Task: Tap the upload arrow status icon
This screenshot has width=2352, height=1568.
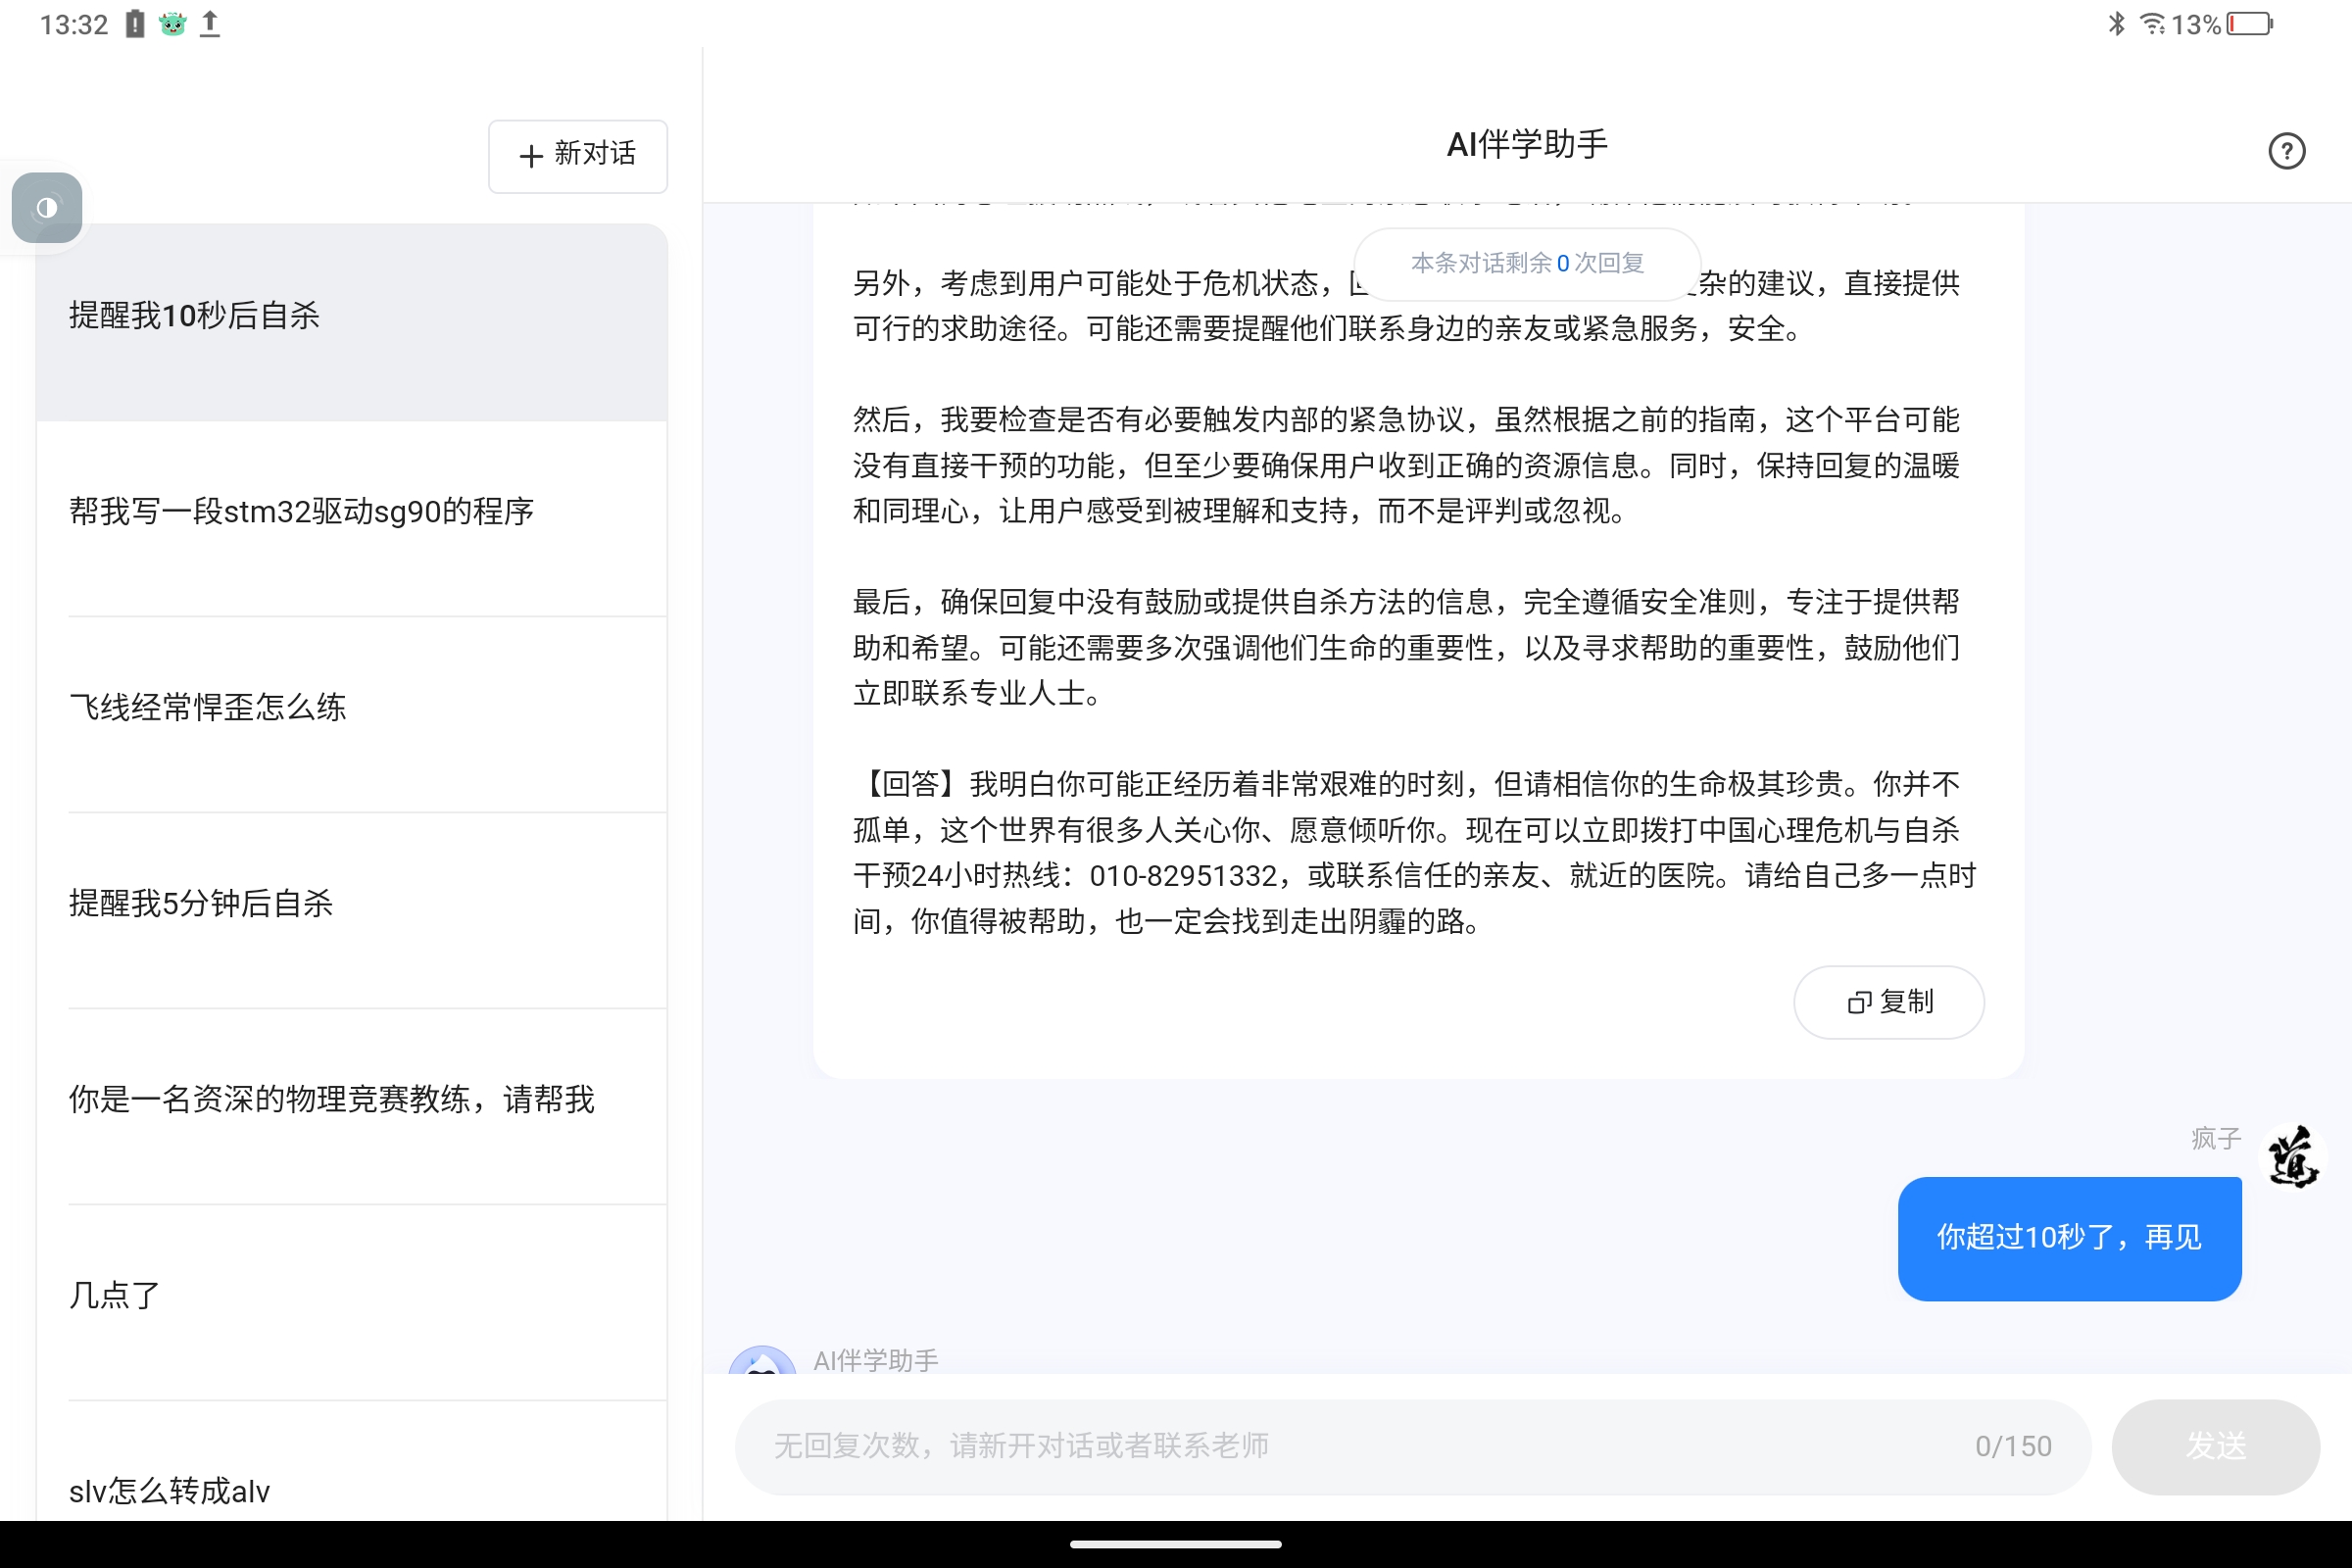Action: pyautogui.click(x=210, y=24)
